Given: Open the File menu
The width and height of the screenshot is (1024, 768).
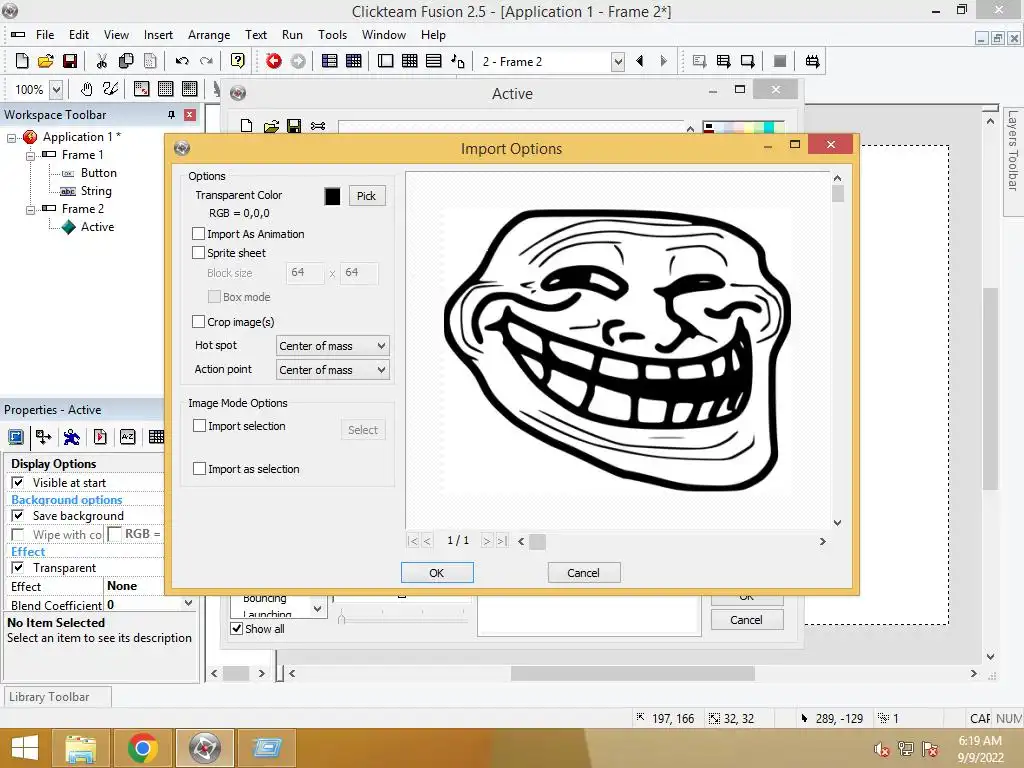Looking at the screenshot, I should (x=45, y=35).
